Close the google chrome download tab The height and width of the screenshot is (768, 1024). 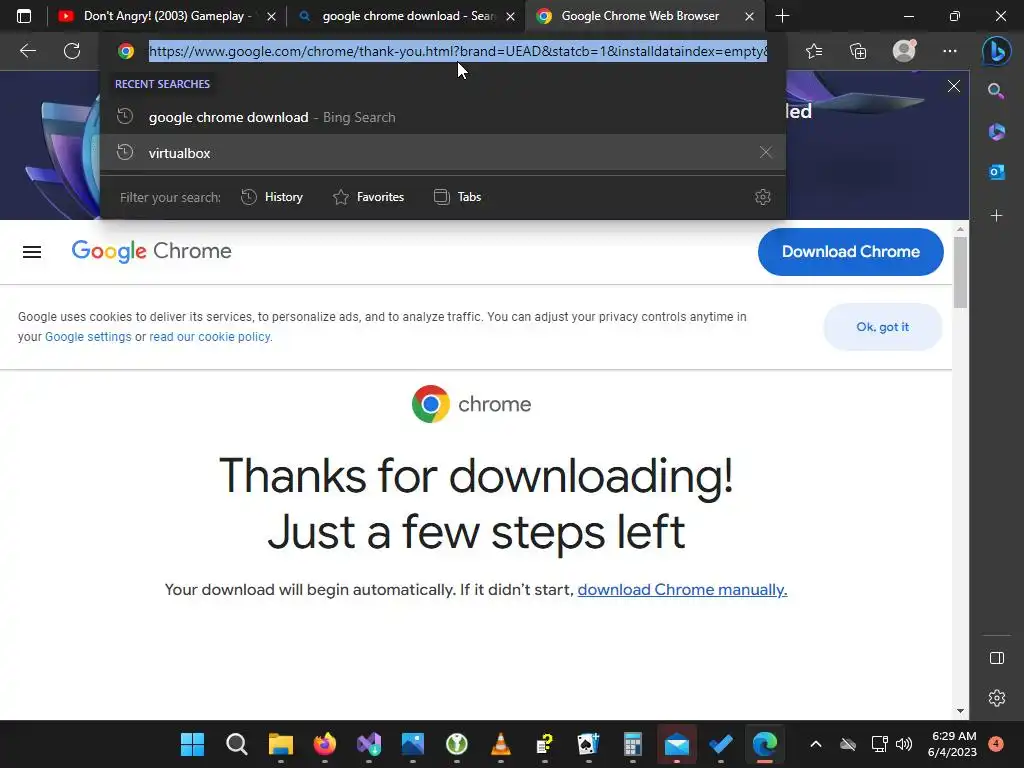click(x=511, y=16)
